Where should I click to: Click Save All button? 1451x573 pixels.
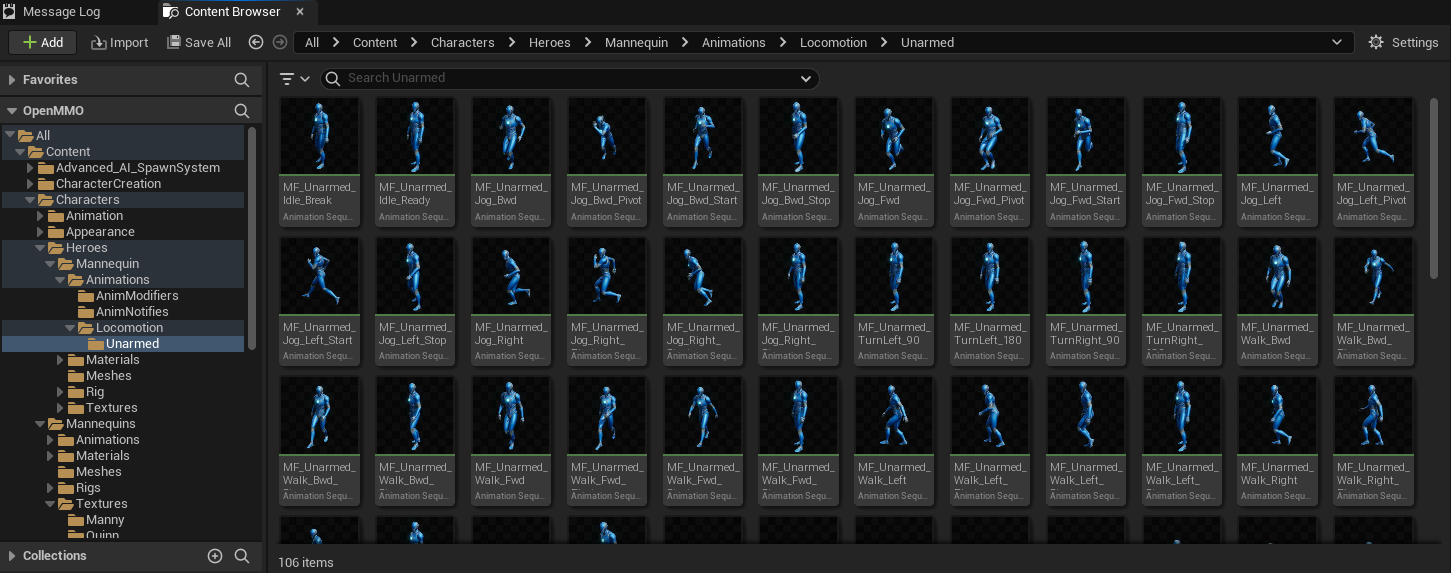pos(199,42)
